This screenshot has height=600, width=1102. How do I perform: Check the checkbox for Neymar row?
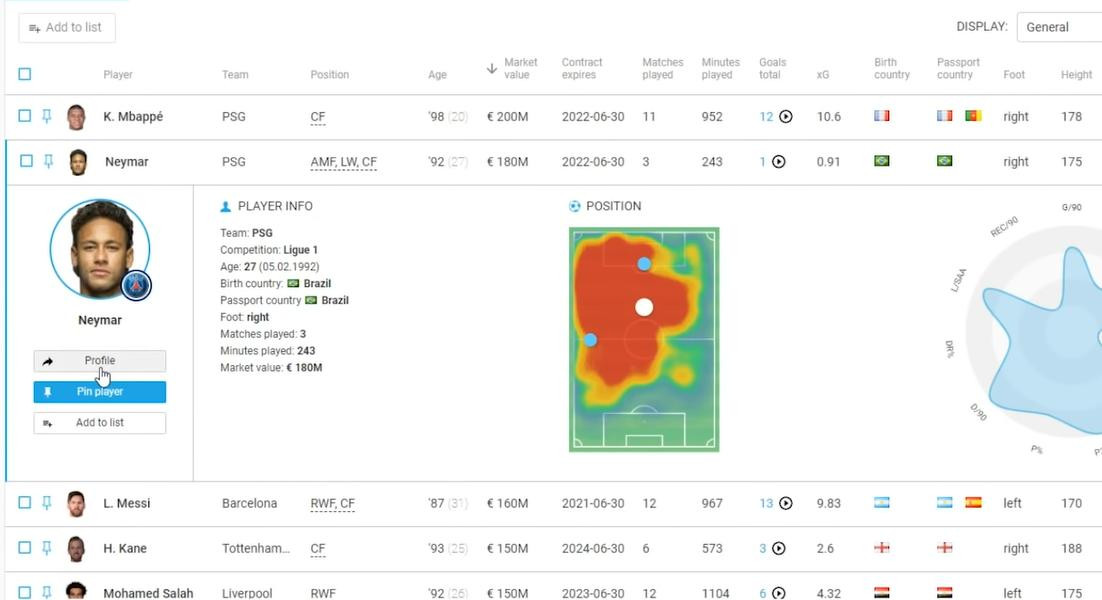[26, 161]
